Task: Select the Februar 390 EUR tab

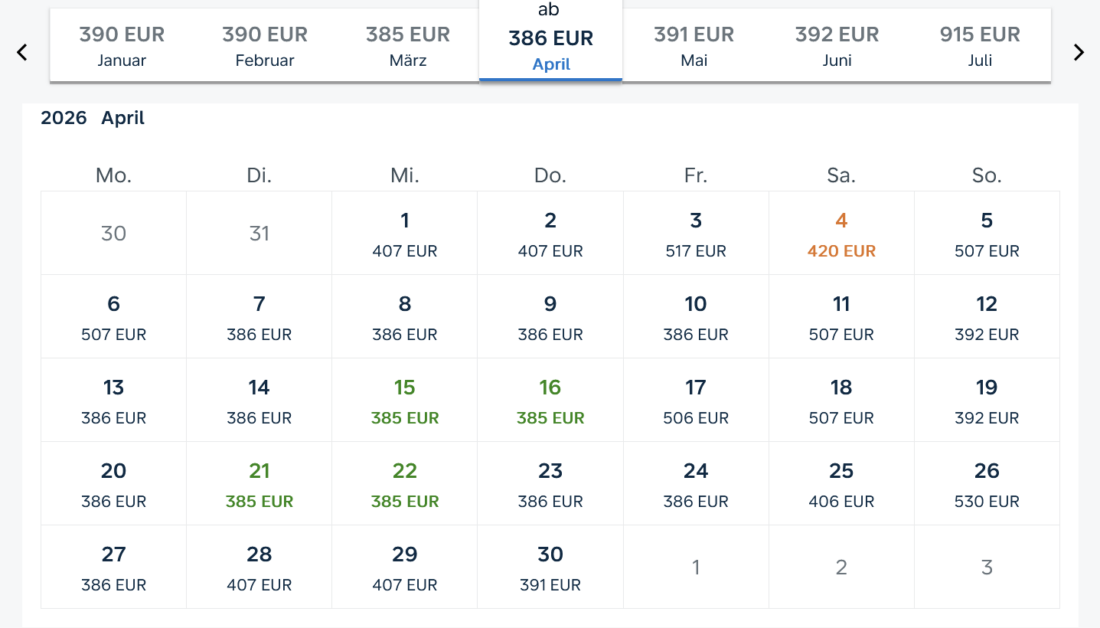Action: pos(265,46)
